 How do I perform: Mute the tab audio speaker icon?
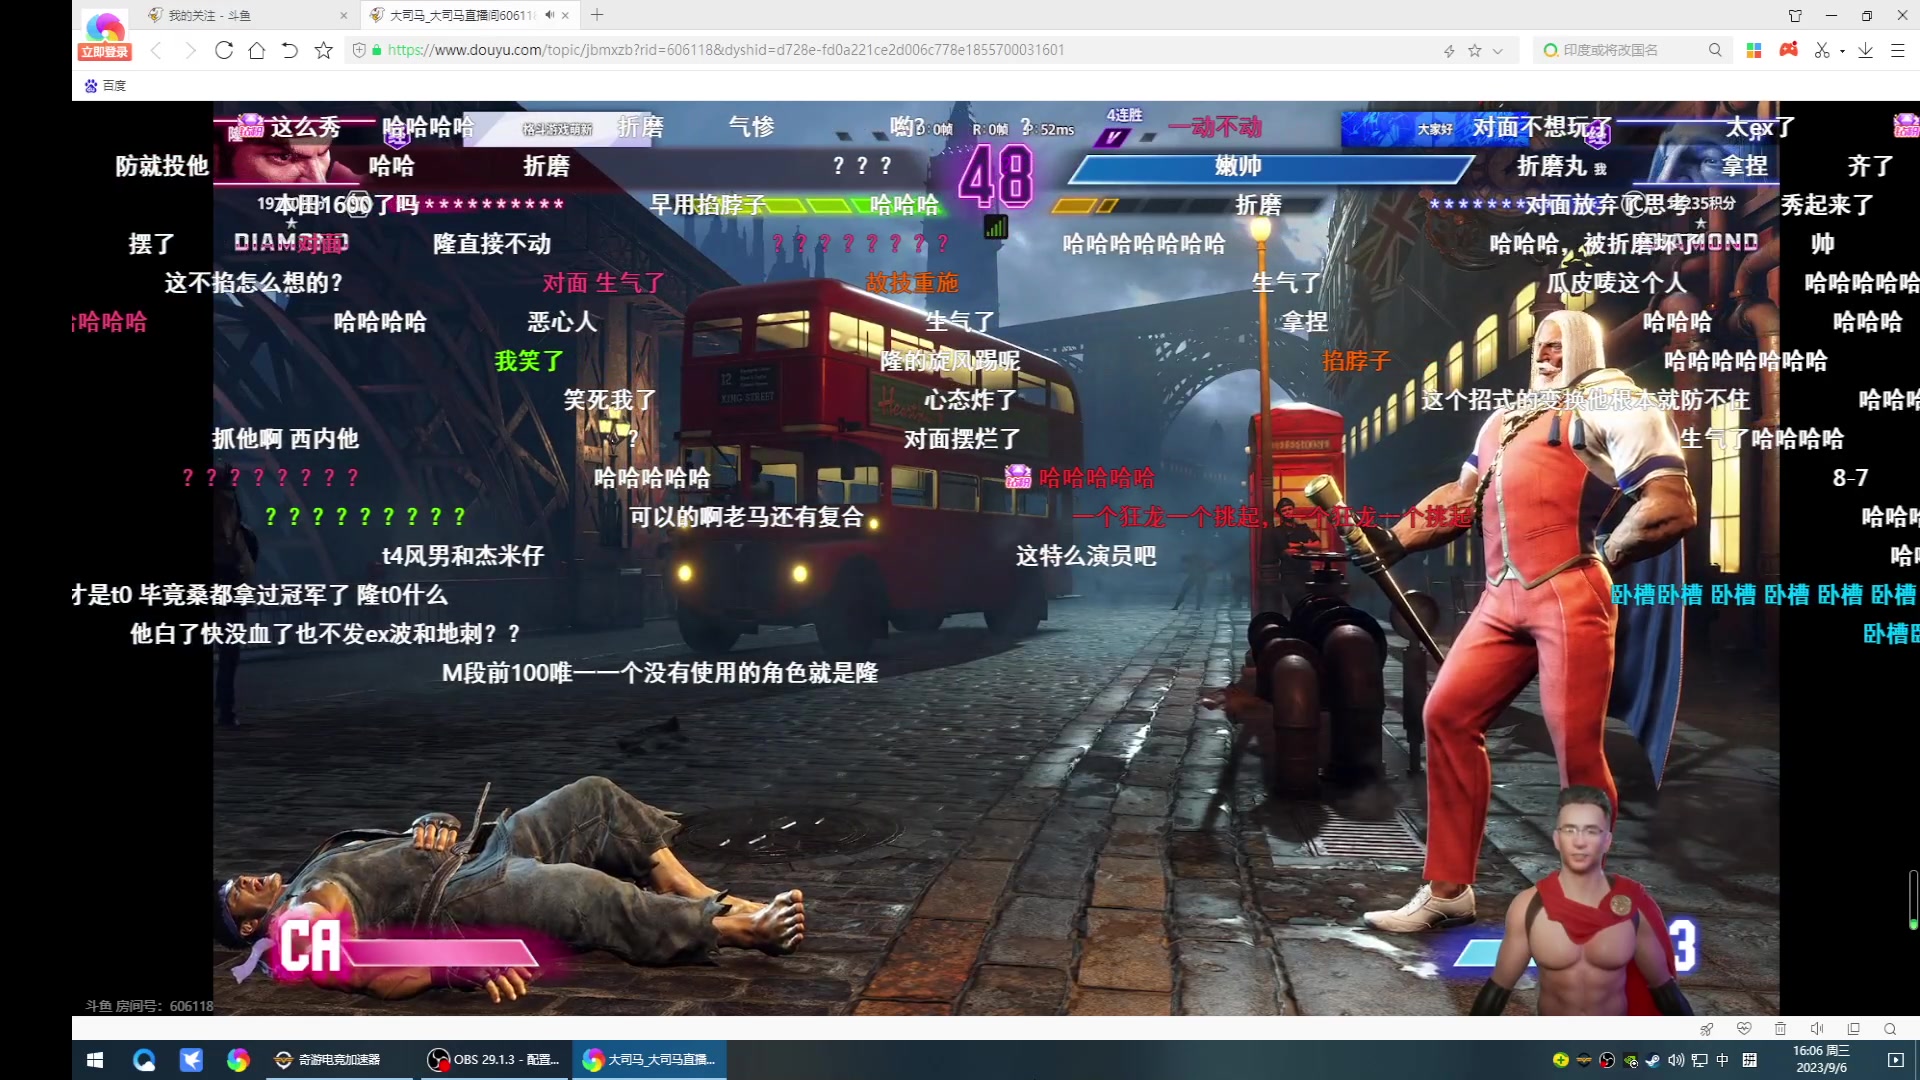tap(549, 15)
